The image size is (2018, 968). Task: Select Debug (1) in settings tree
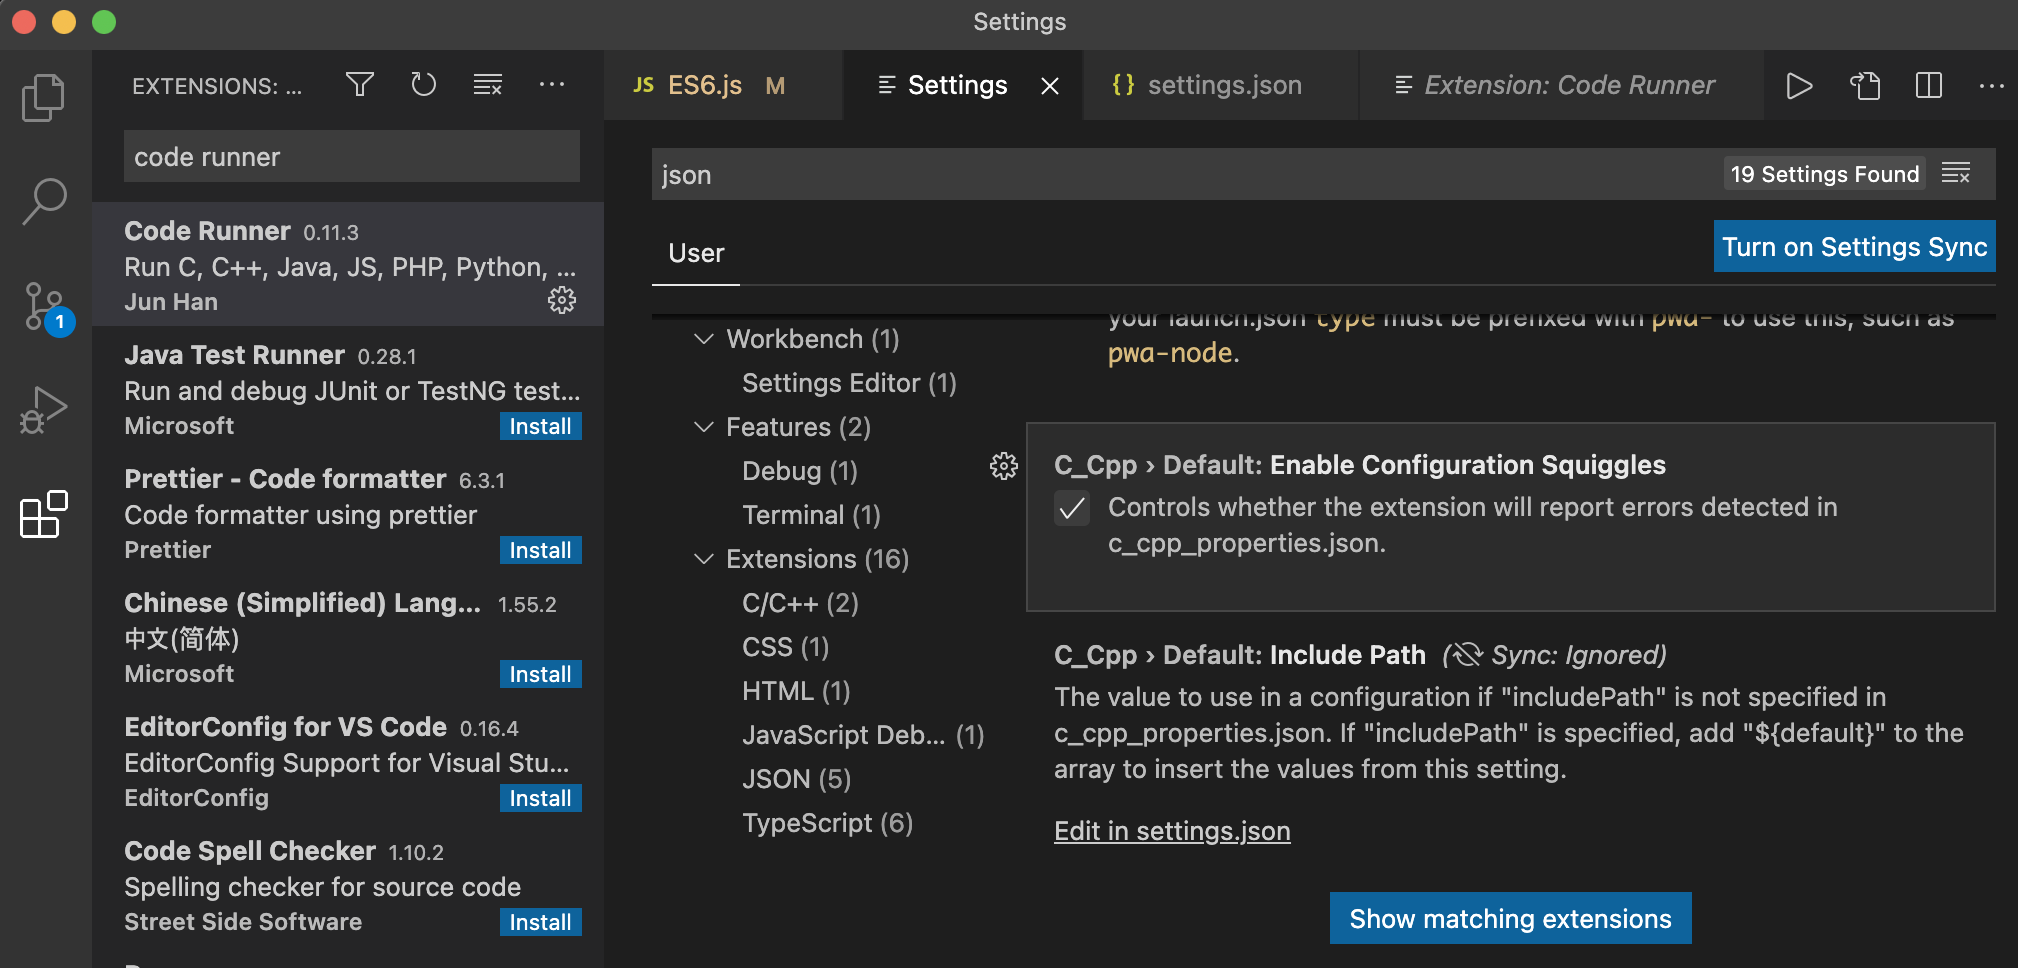point(800,471)
